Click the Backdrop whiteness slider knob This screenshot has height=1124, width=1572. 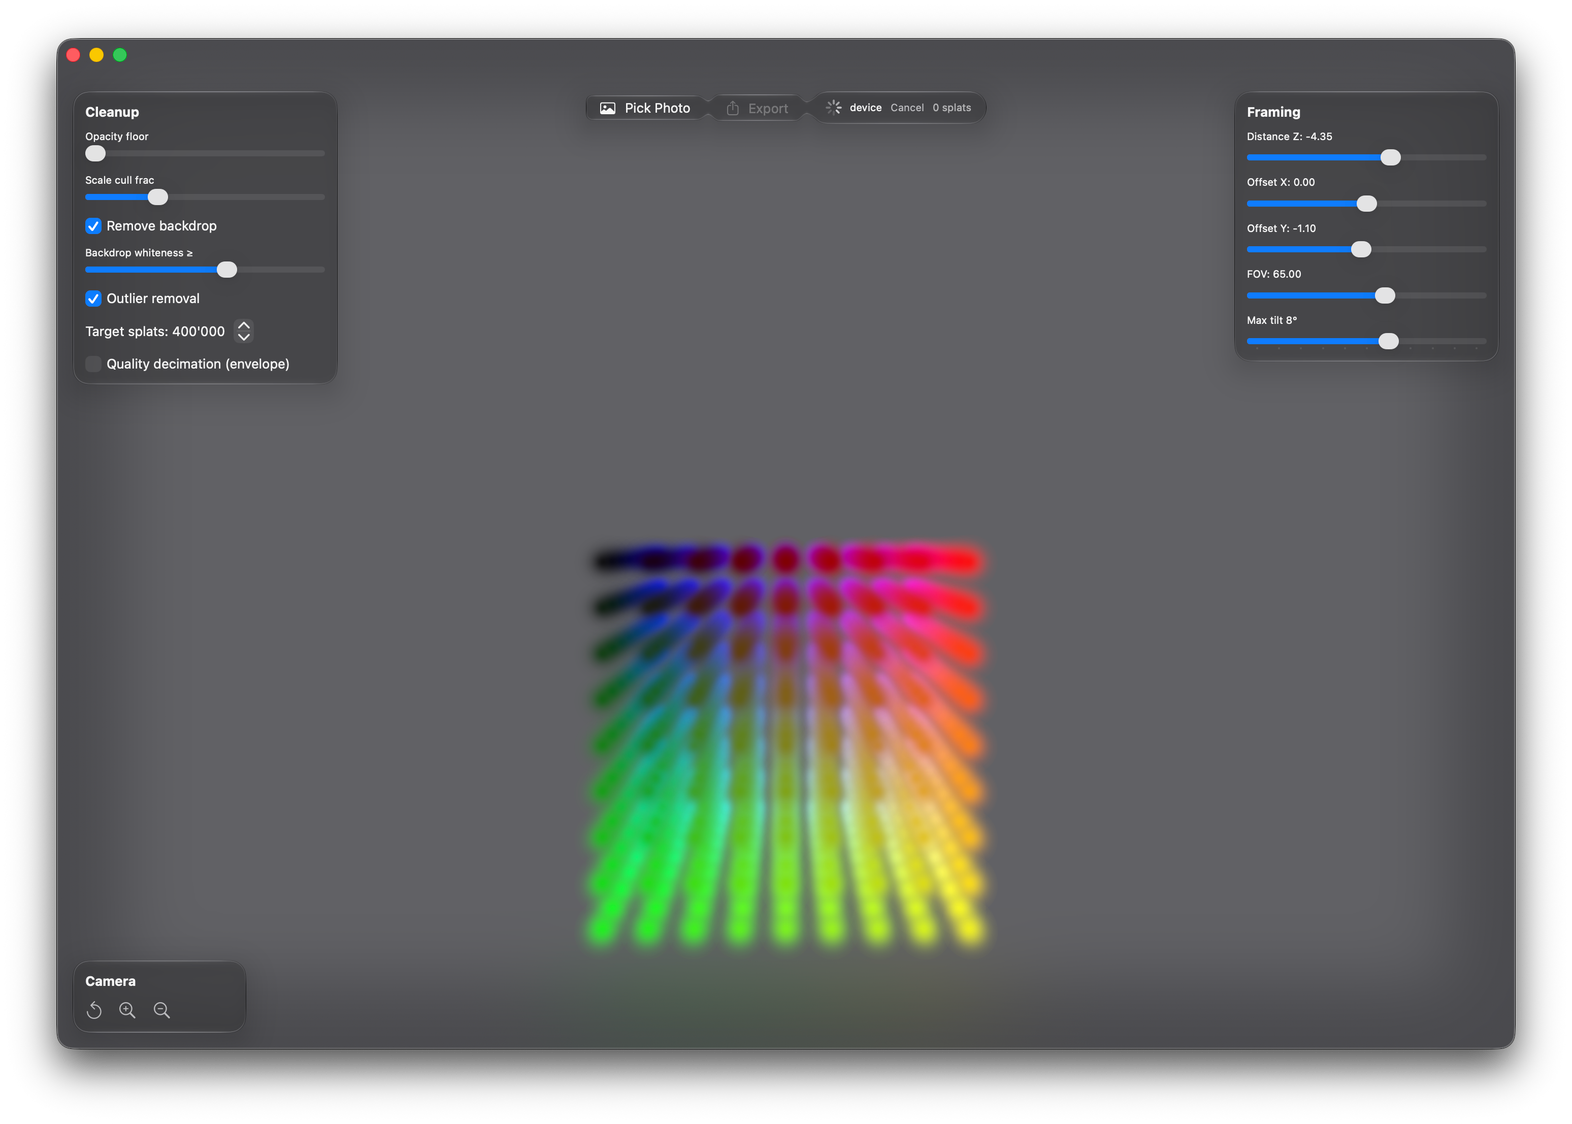click(x=227, y=270)
